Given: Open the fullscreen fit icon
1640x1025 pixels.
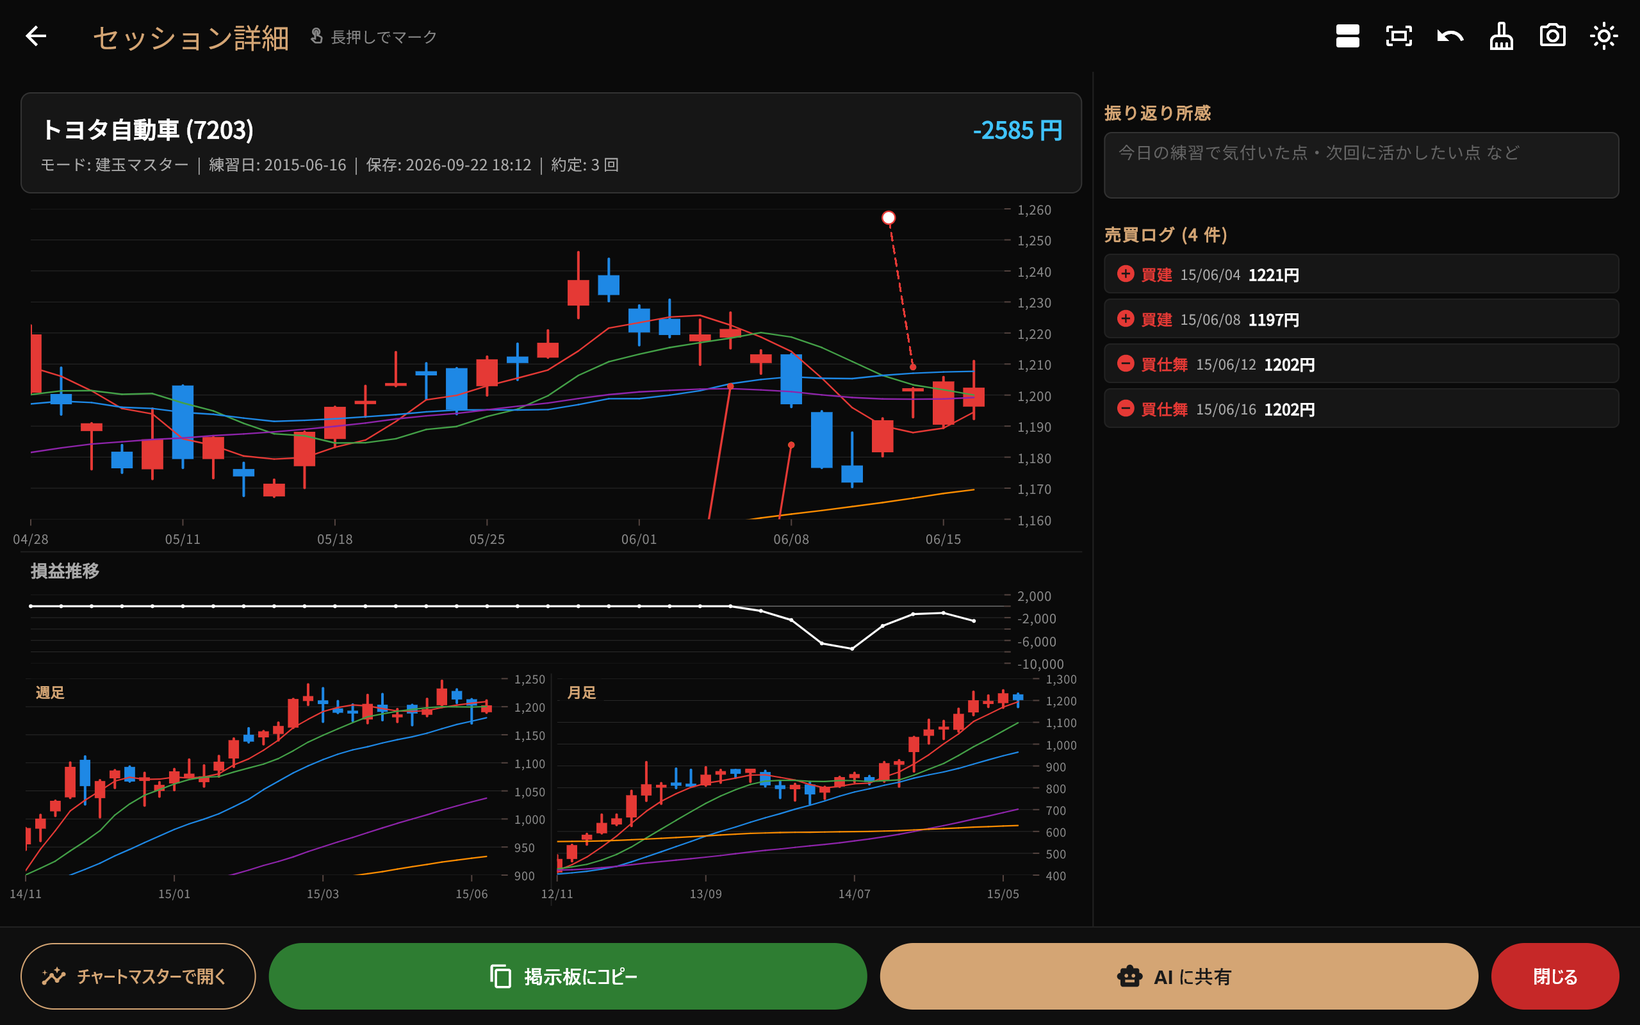Looking at the screenshot, I should [1399, 37].
